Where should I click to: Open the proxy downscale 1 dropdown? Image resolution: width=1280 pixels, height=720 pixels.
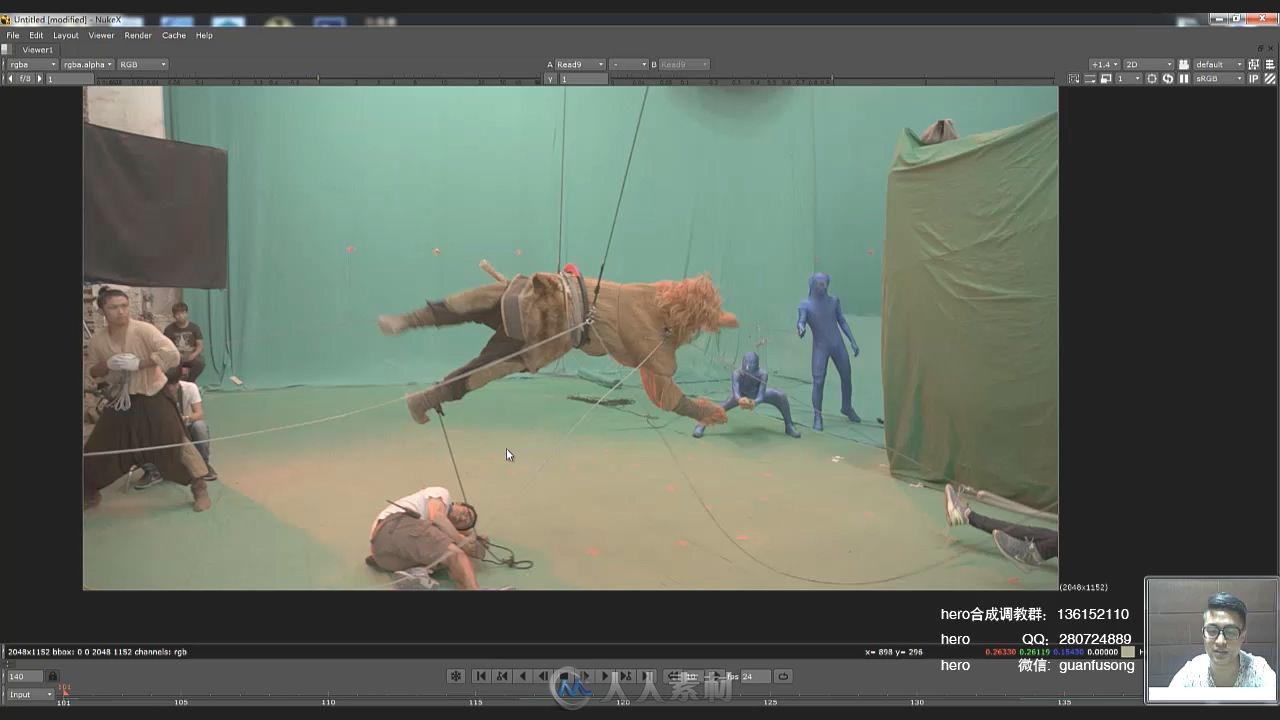[x=1129, y=78]
